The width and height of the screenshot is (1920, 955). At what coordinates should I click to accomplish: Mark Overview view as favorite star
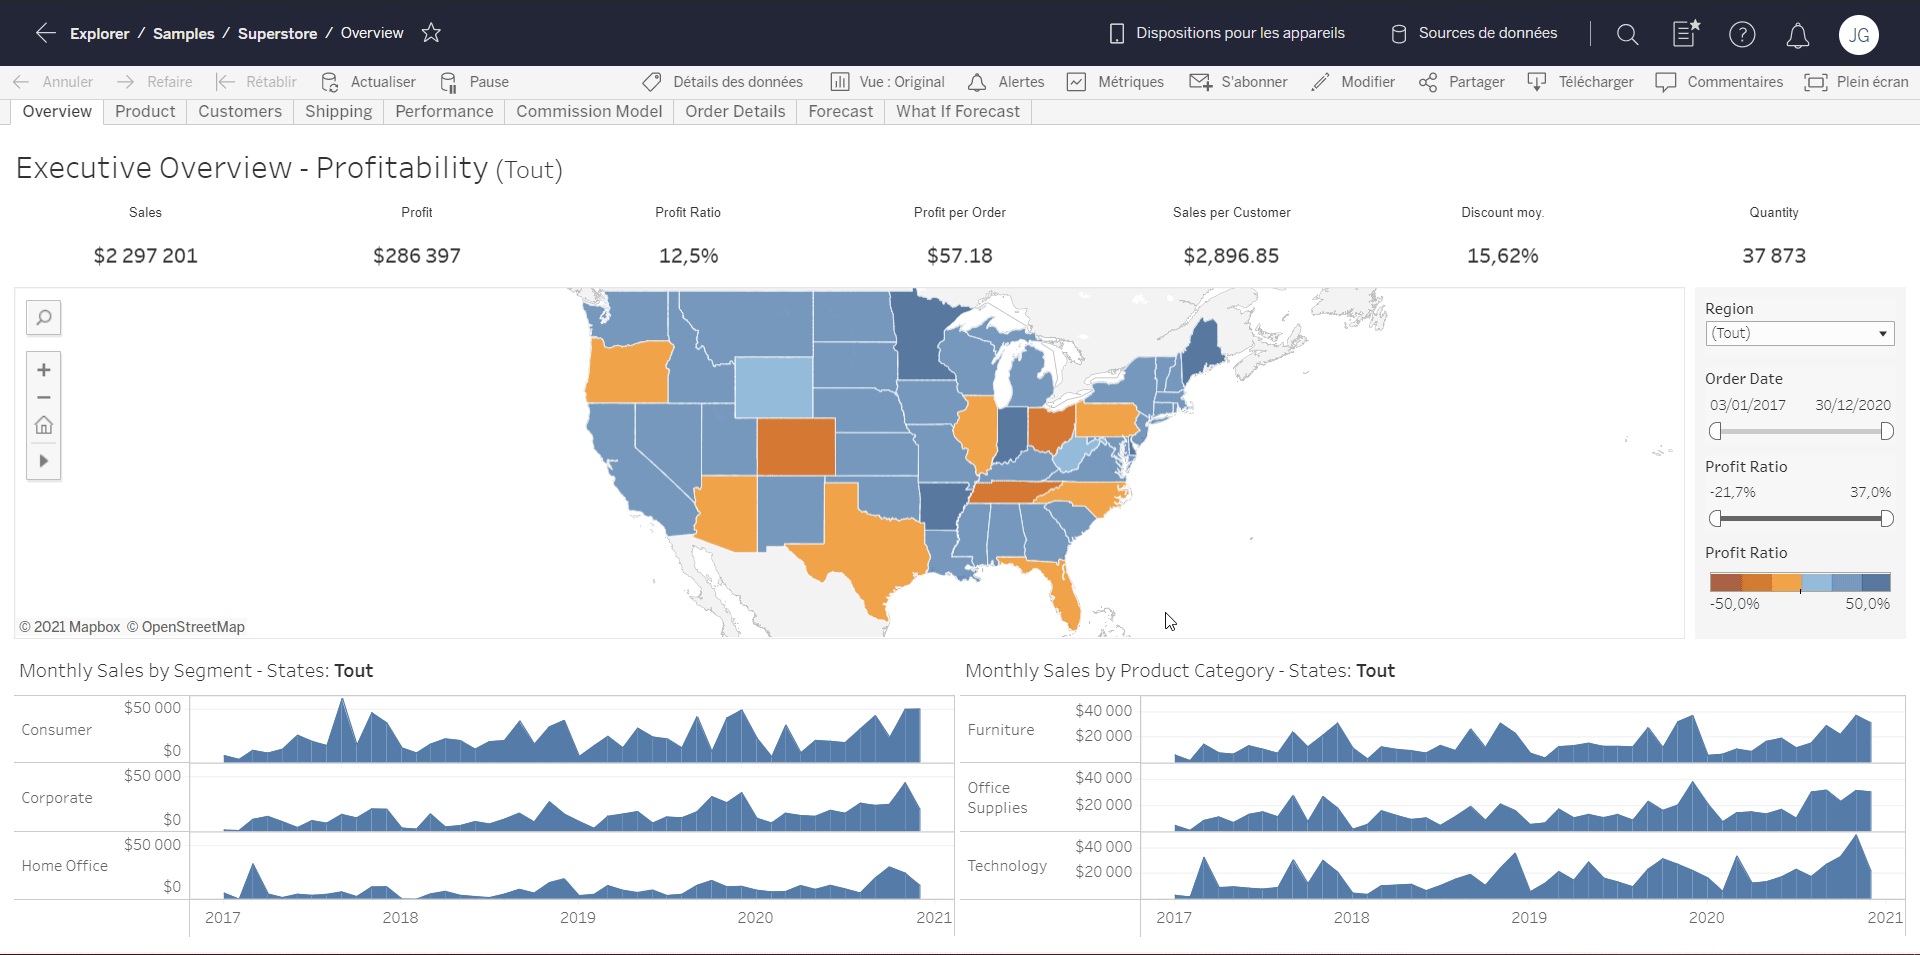click(431, 33)
